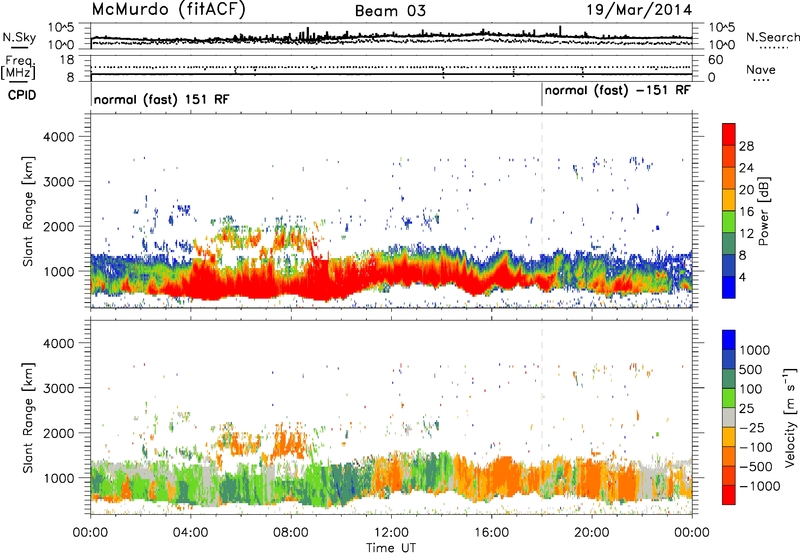800x554 pixels.
Task: Click the blue top of velocity color bar
Action: (729, 340)
